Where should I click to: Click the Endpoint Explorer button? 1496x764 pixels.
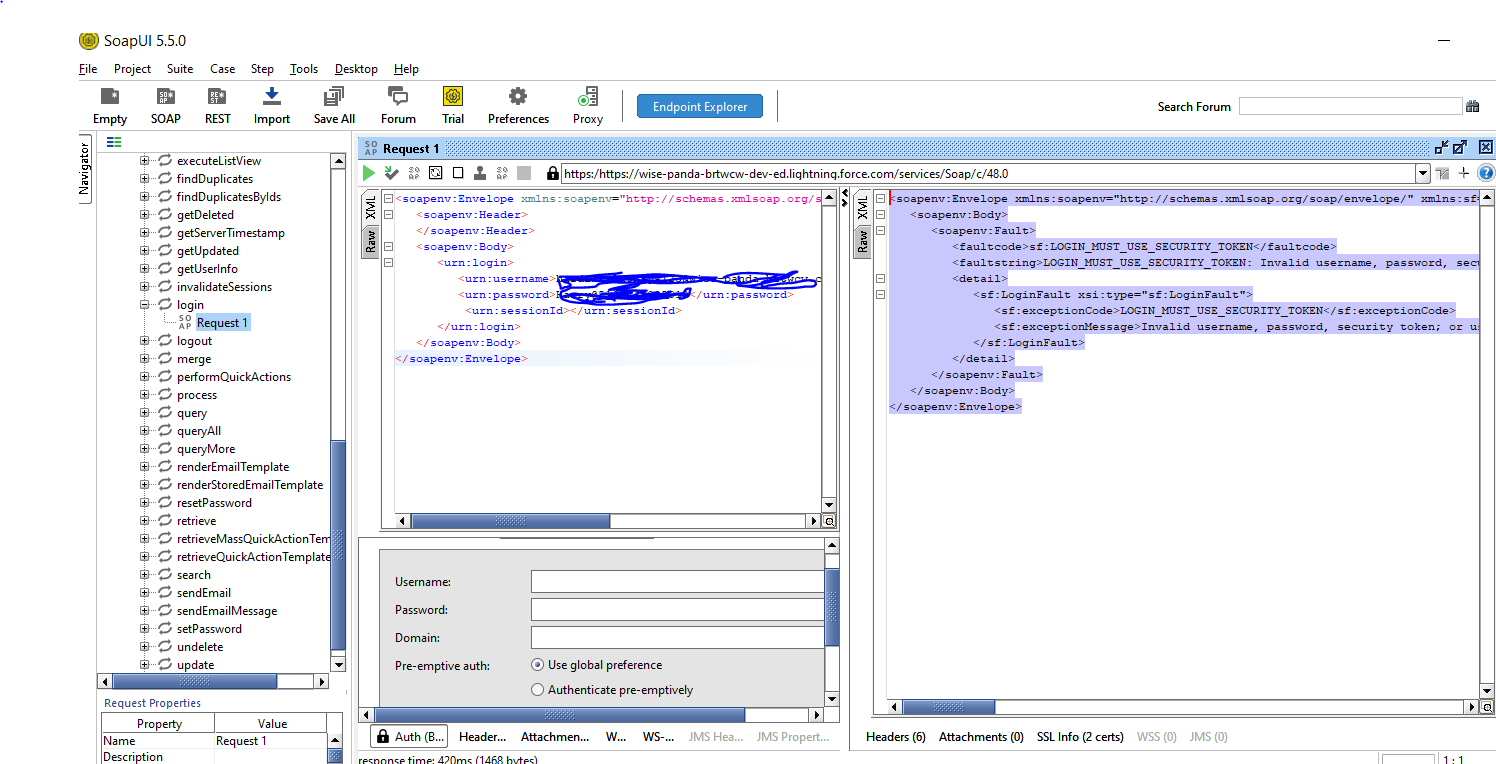[x=699, y=105]
